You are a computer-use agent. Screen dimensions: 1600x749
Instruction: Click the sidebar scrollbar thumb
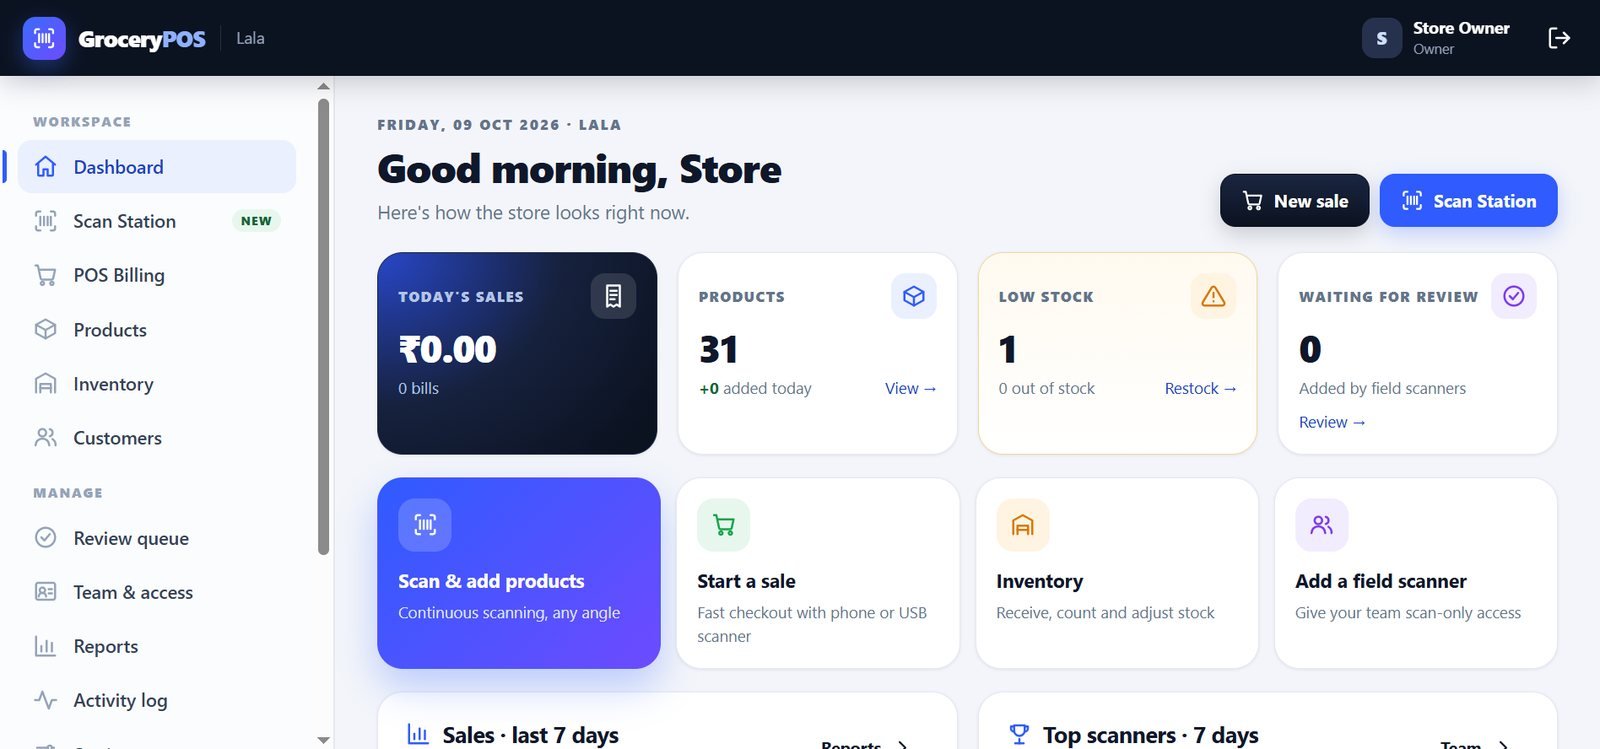click(x=323, y=326)
